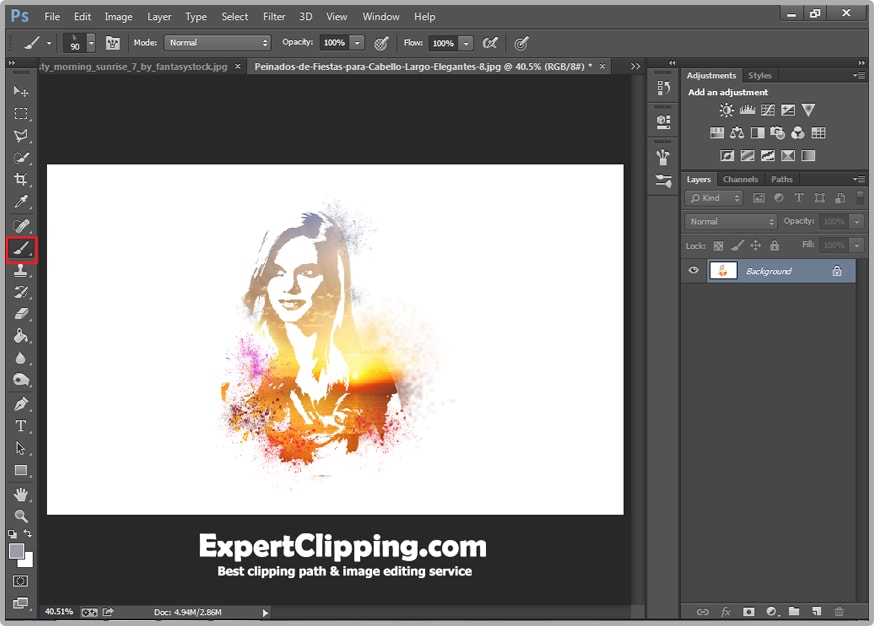The image size is (874, 626).
Task: Expand the brush Opacity dropdown arrow
Action: pos(357,43)
